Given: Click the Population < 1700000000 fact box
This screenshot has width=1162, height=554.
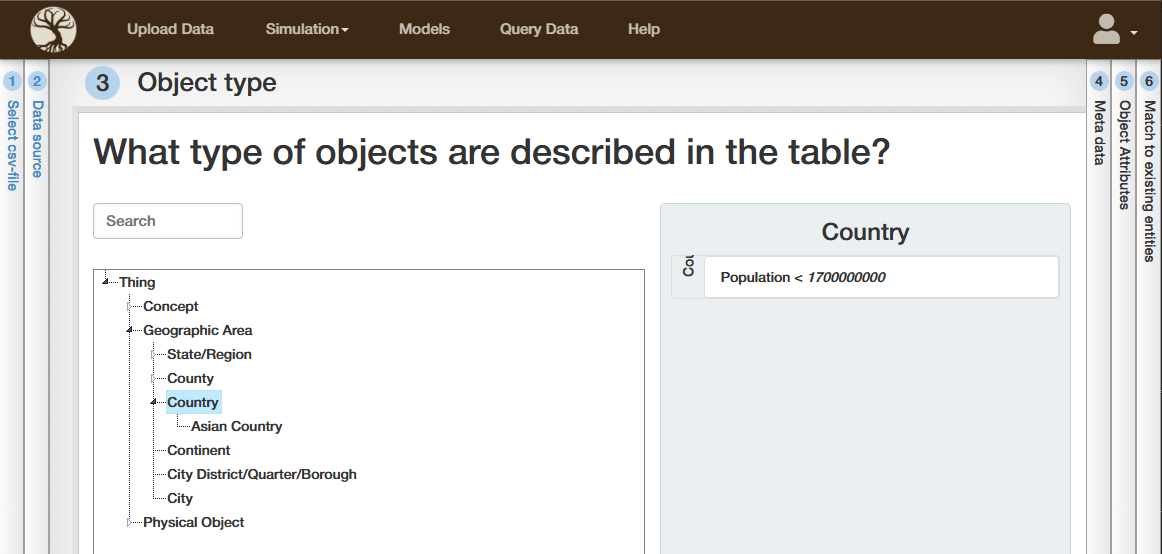Looking at the screenshot, I should click(880, 277).
